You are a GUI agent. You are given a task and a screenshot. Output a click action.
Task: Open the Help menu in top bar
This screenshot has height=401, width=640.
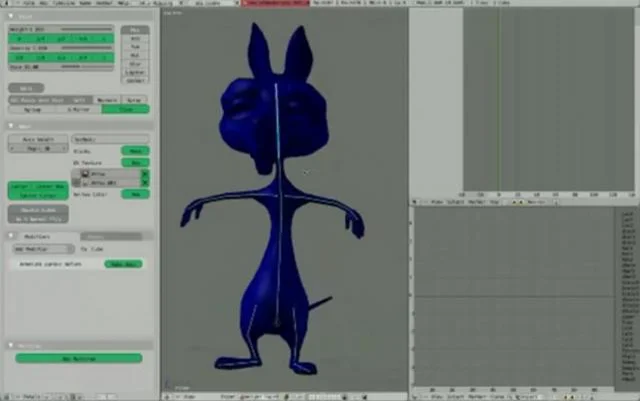pos(123,3)
